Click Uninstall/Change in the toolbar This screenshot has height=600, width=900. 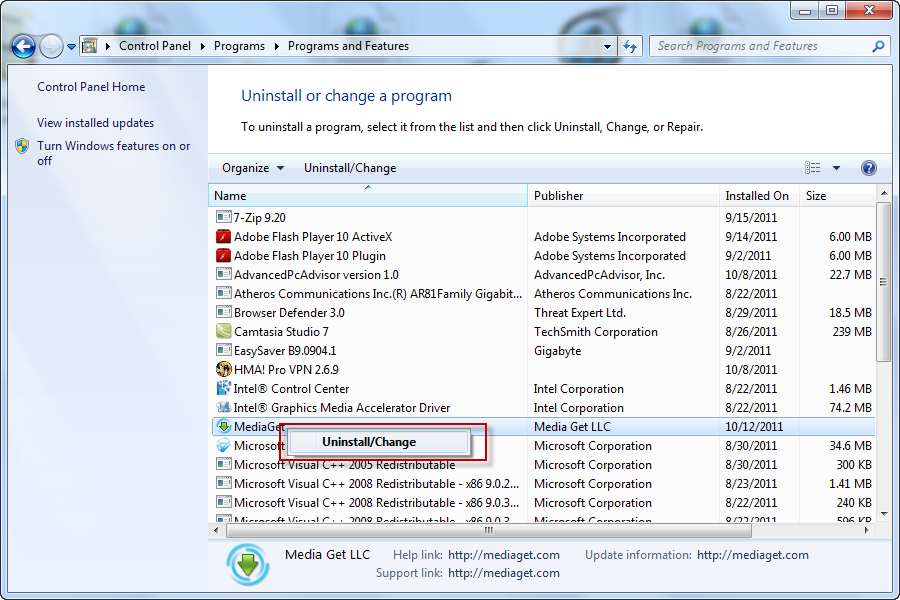coord(350,168)
